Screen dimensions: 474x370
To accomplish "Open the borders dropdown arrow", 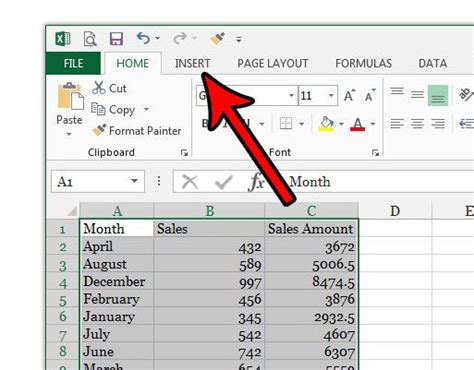I will point(302,124).
